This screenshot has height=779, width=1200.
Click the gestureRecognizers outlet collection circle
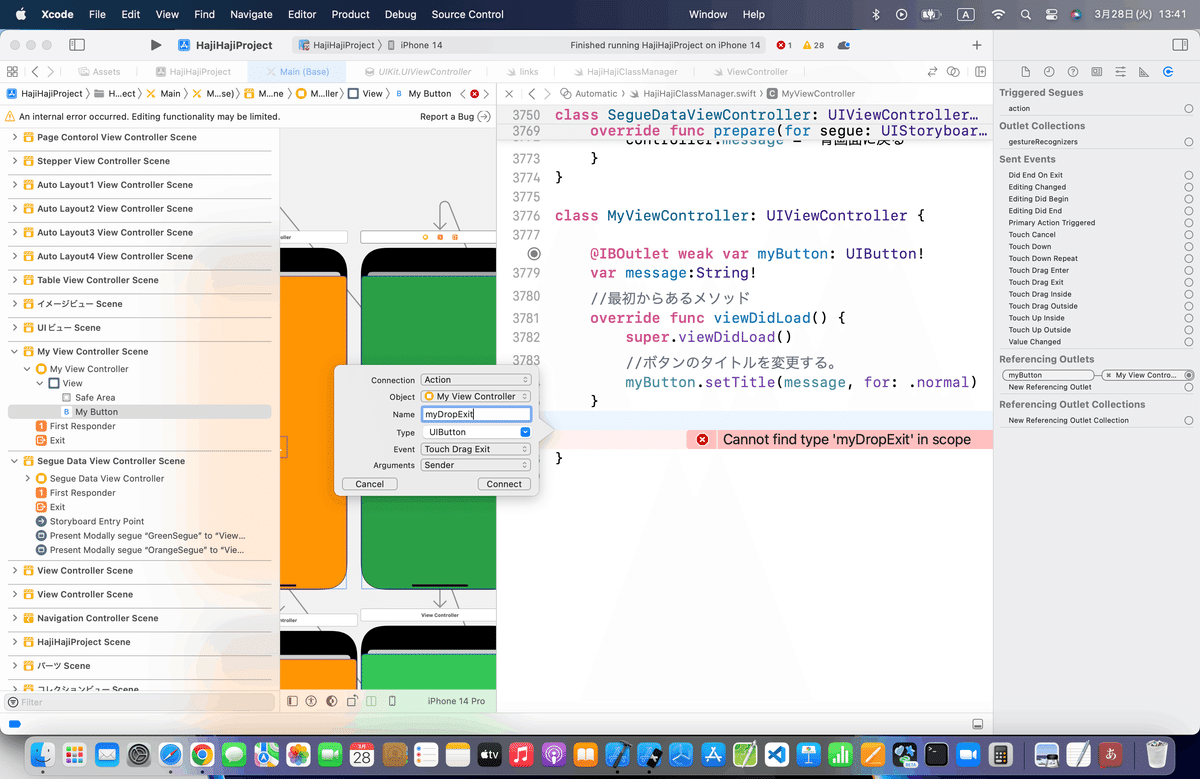(x=1188, y=142)
